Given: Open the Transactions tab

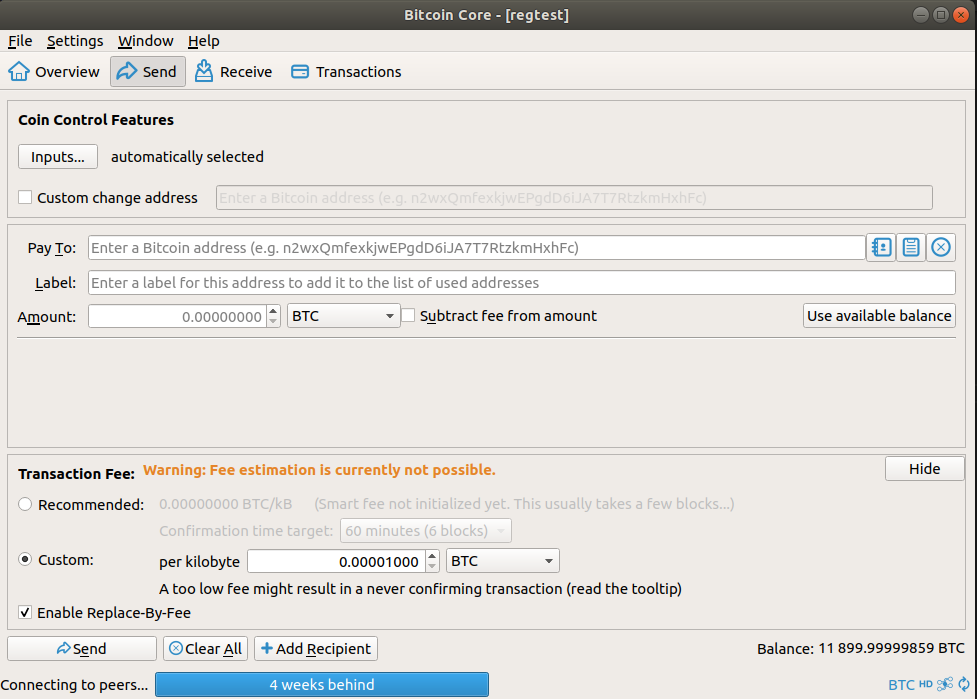Looking at the screenshot, I should (346, 72).
